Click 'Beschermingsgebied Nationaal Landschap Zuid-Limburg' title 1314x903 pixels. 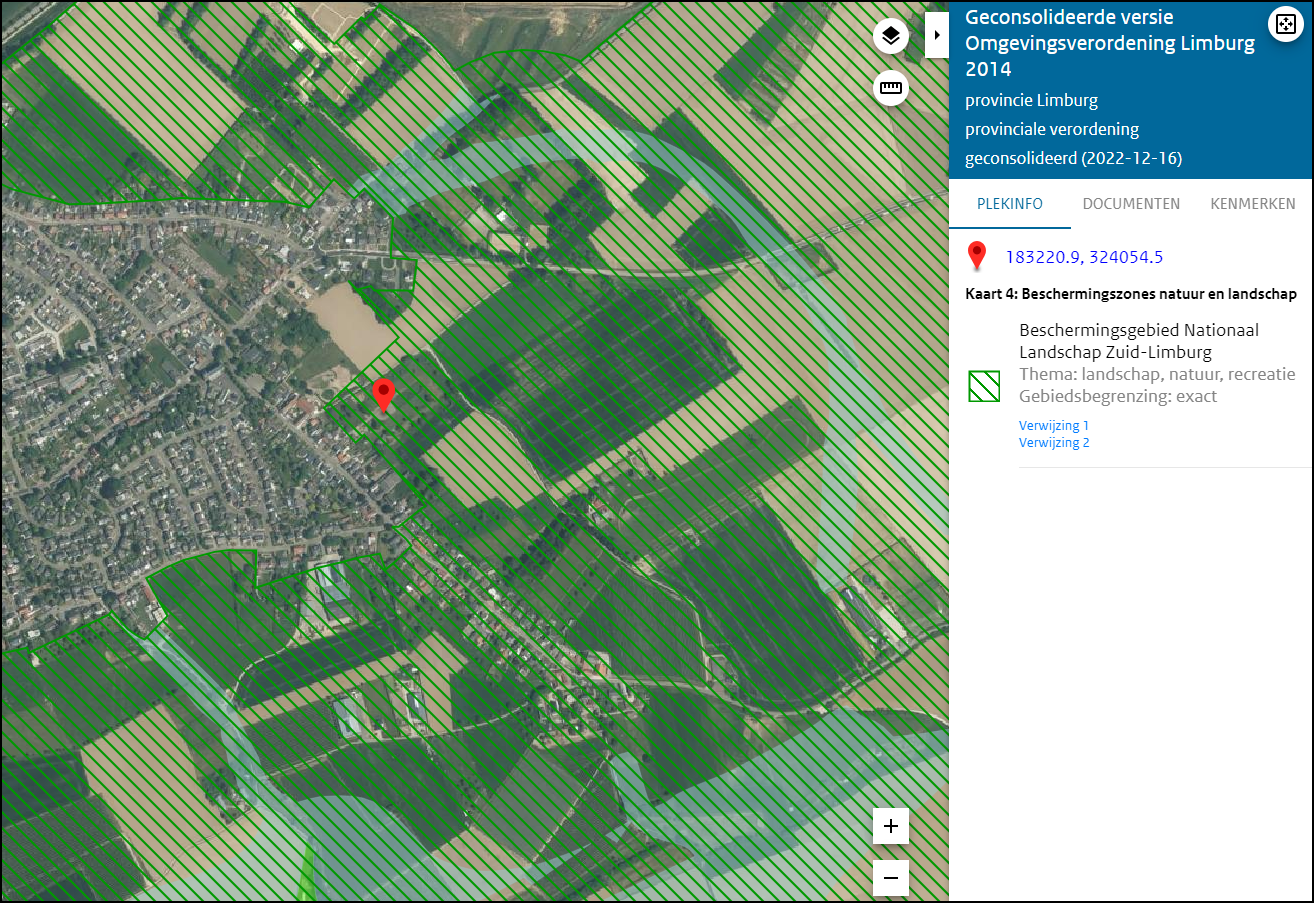coord(1139,341)
